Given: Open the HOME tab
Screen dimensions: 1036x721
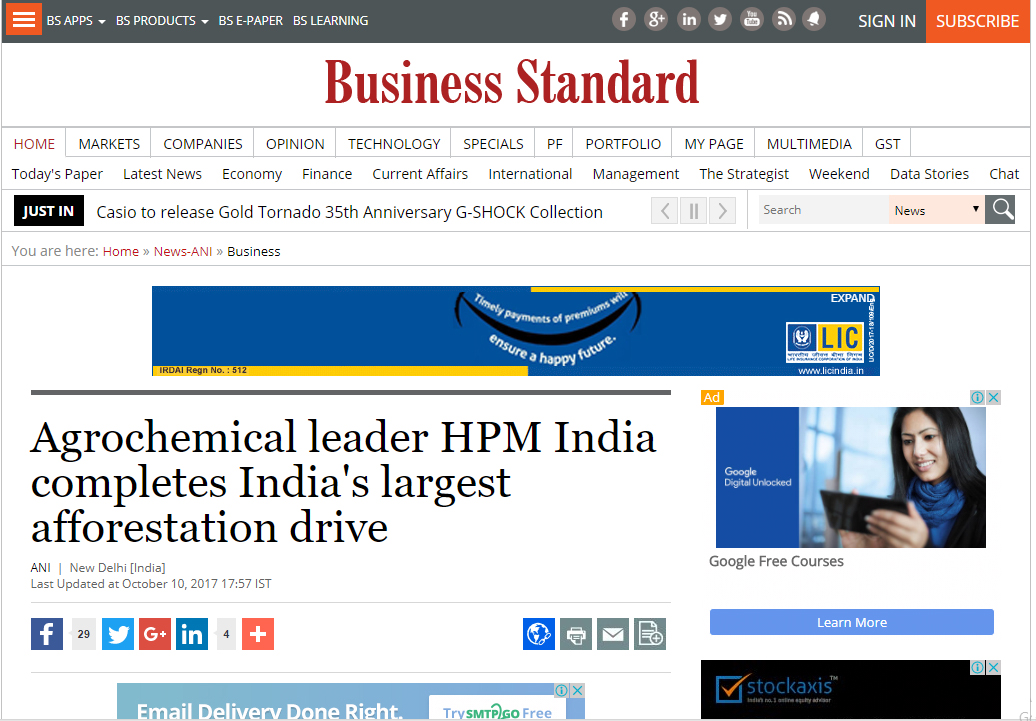Looking at the screenshot, I should point(34,144).
